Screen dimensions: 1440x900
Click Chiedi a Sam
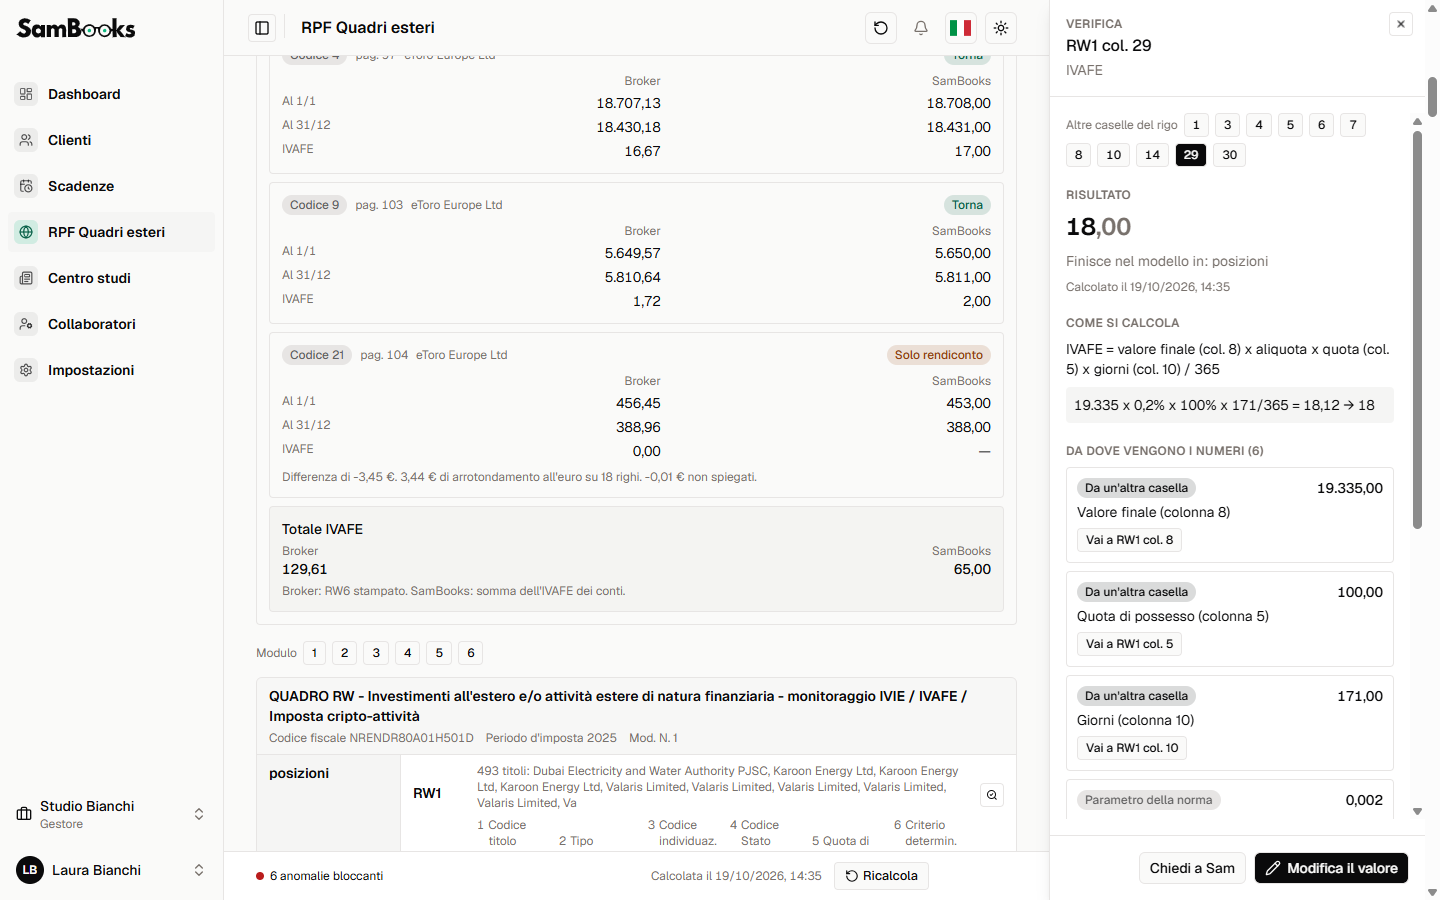[1192, 868]
